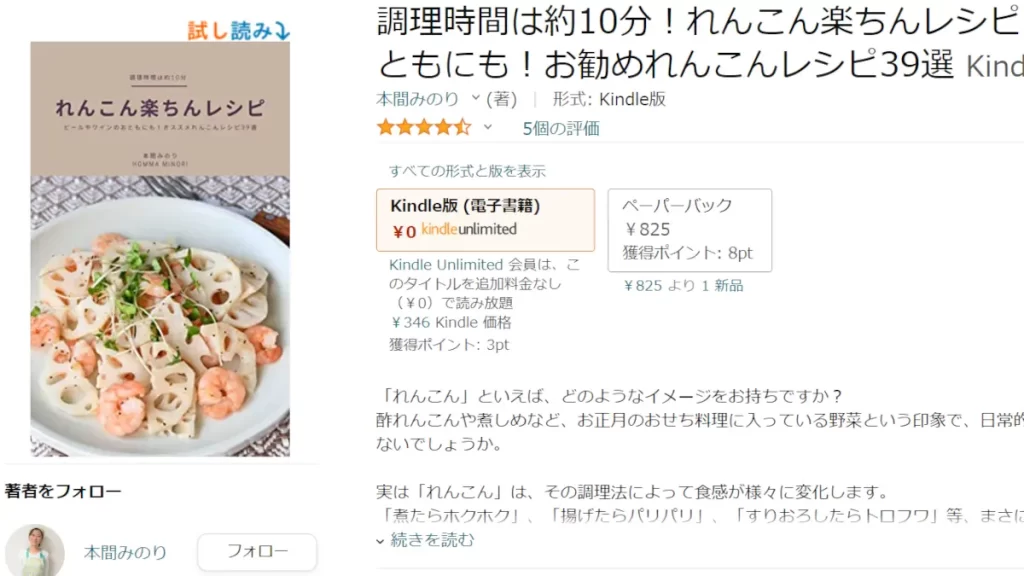Image resolution: width=1024 pixels, height=576 pixels.
Task: Click the author's profile photo
Action: [35, 551]
